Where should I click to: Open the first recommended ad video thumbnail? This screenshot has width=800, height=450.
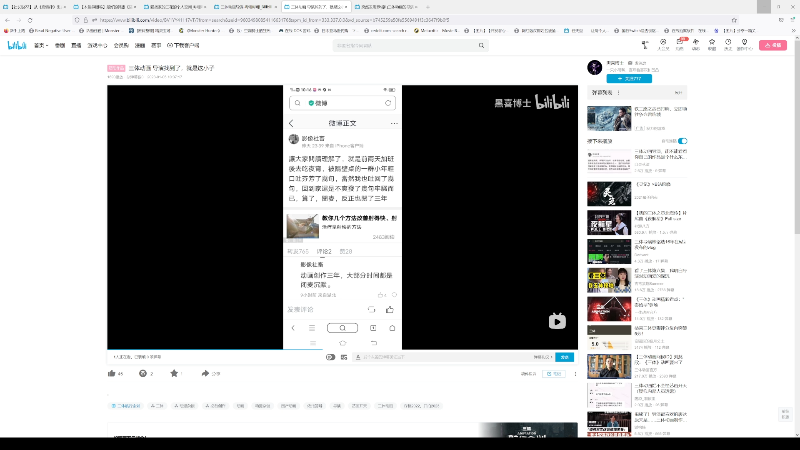(x=609, y=118)
